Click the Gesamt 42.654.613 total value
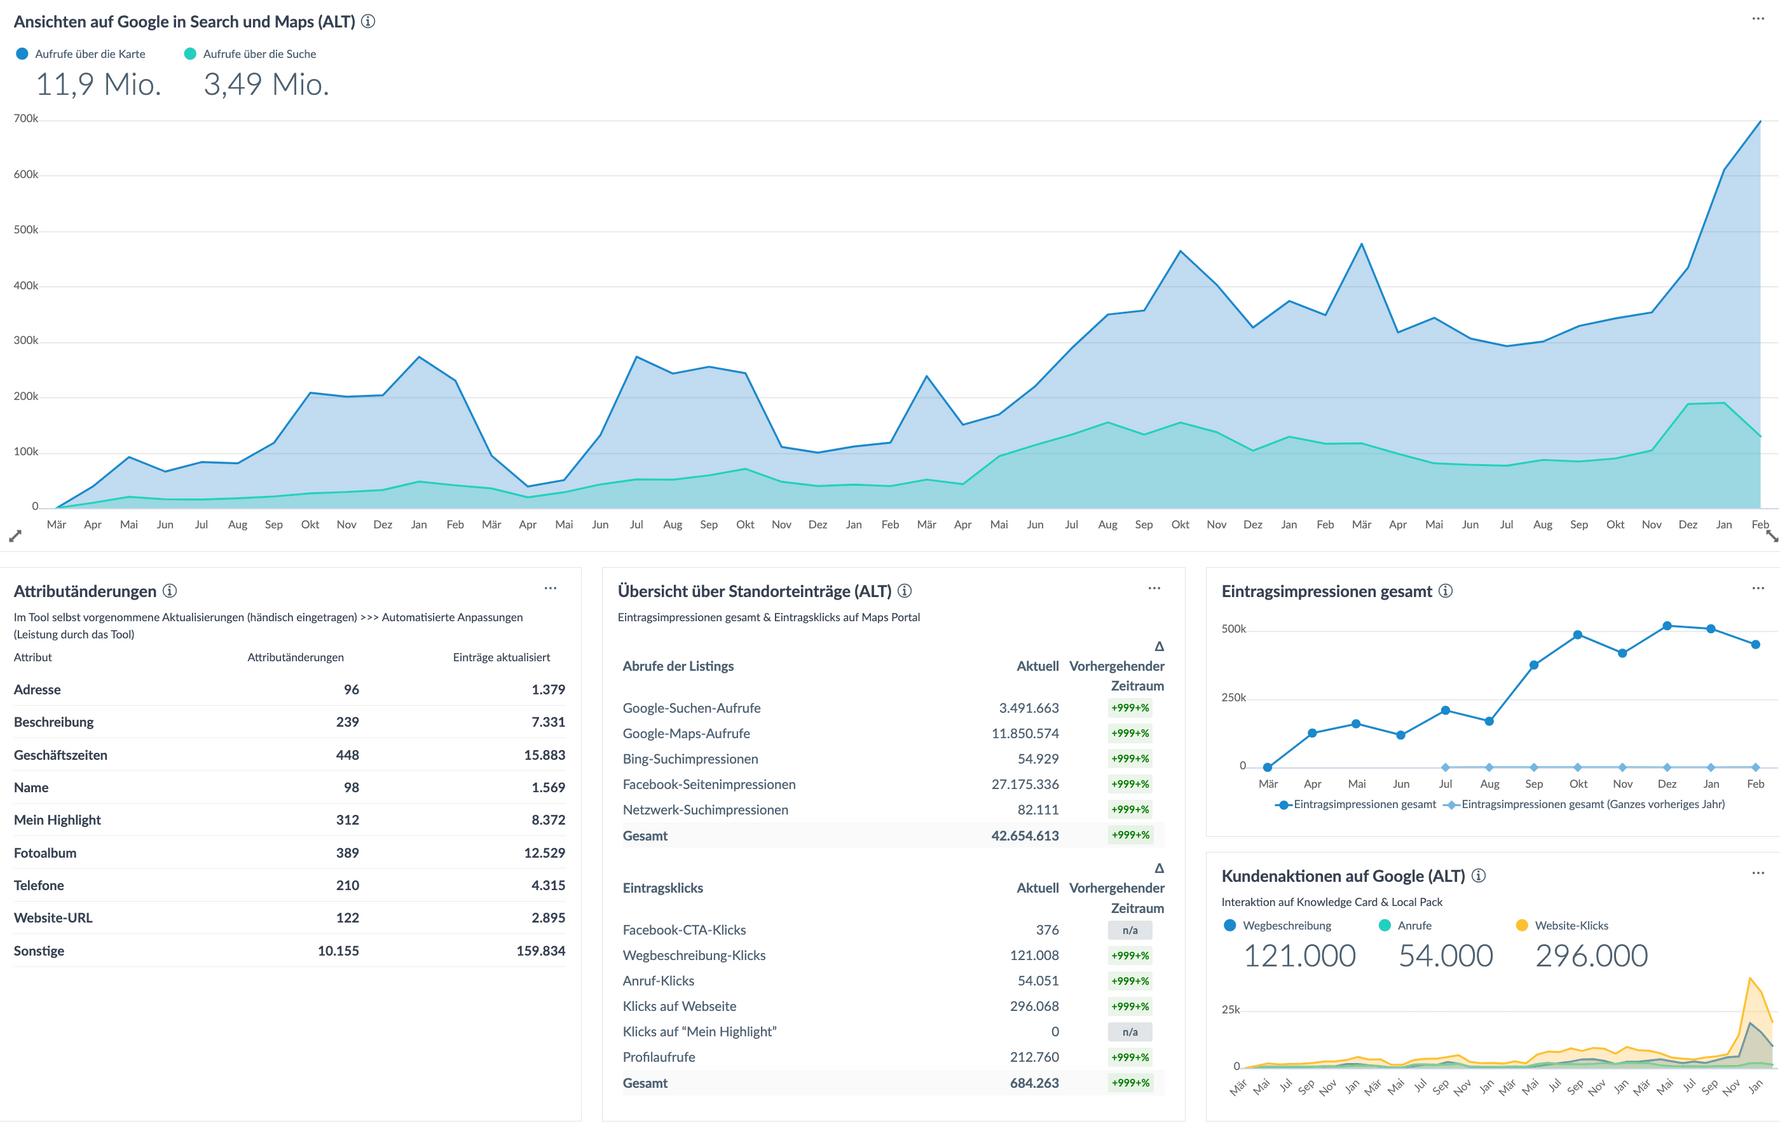 pos(1025,836)
